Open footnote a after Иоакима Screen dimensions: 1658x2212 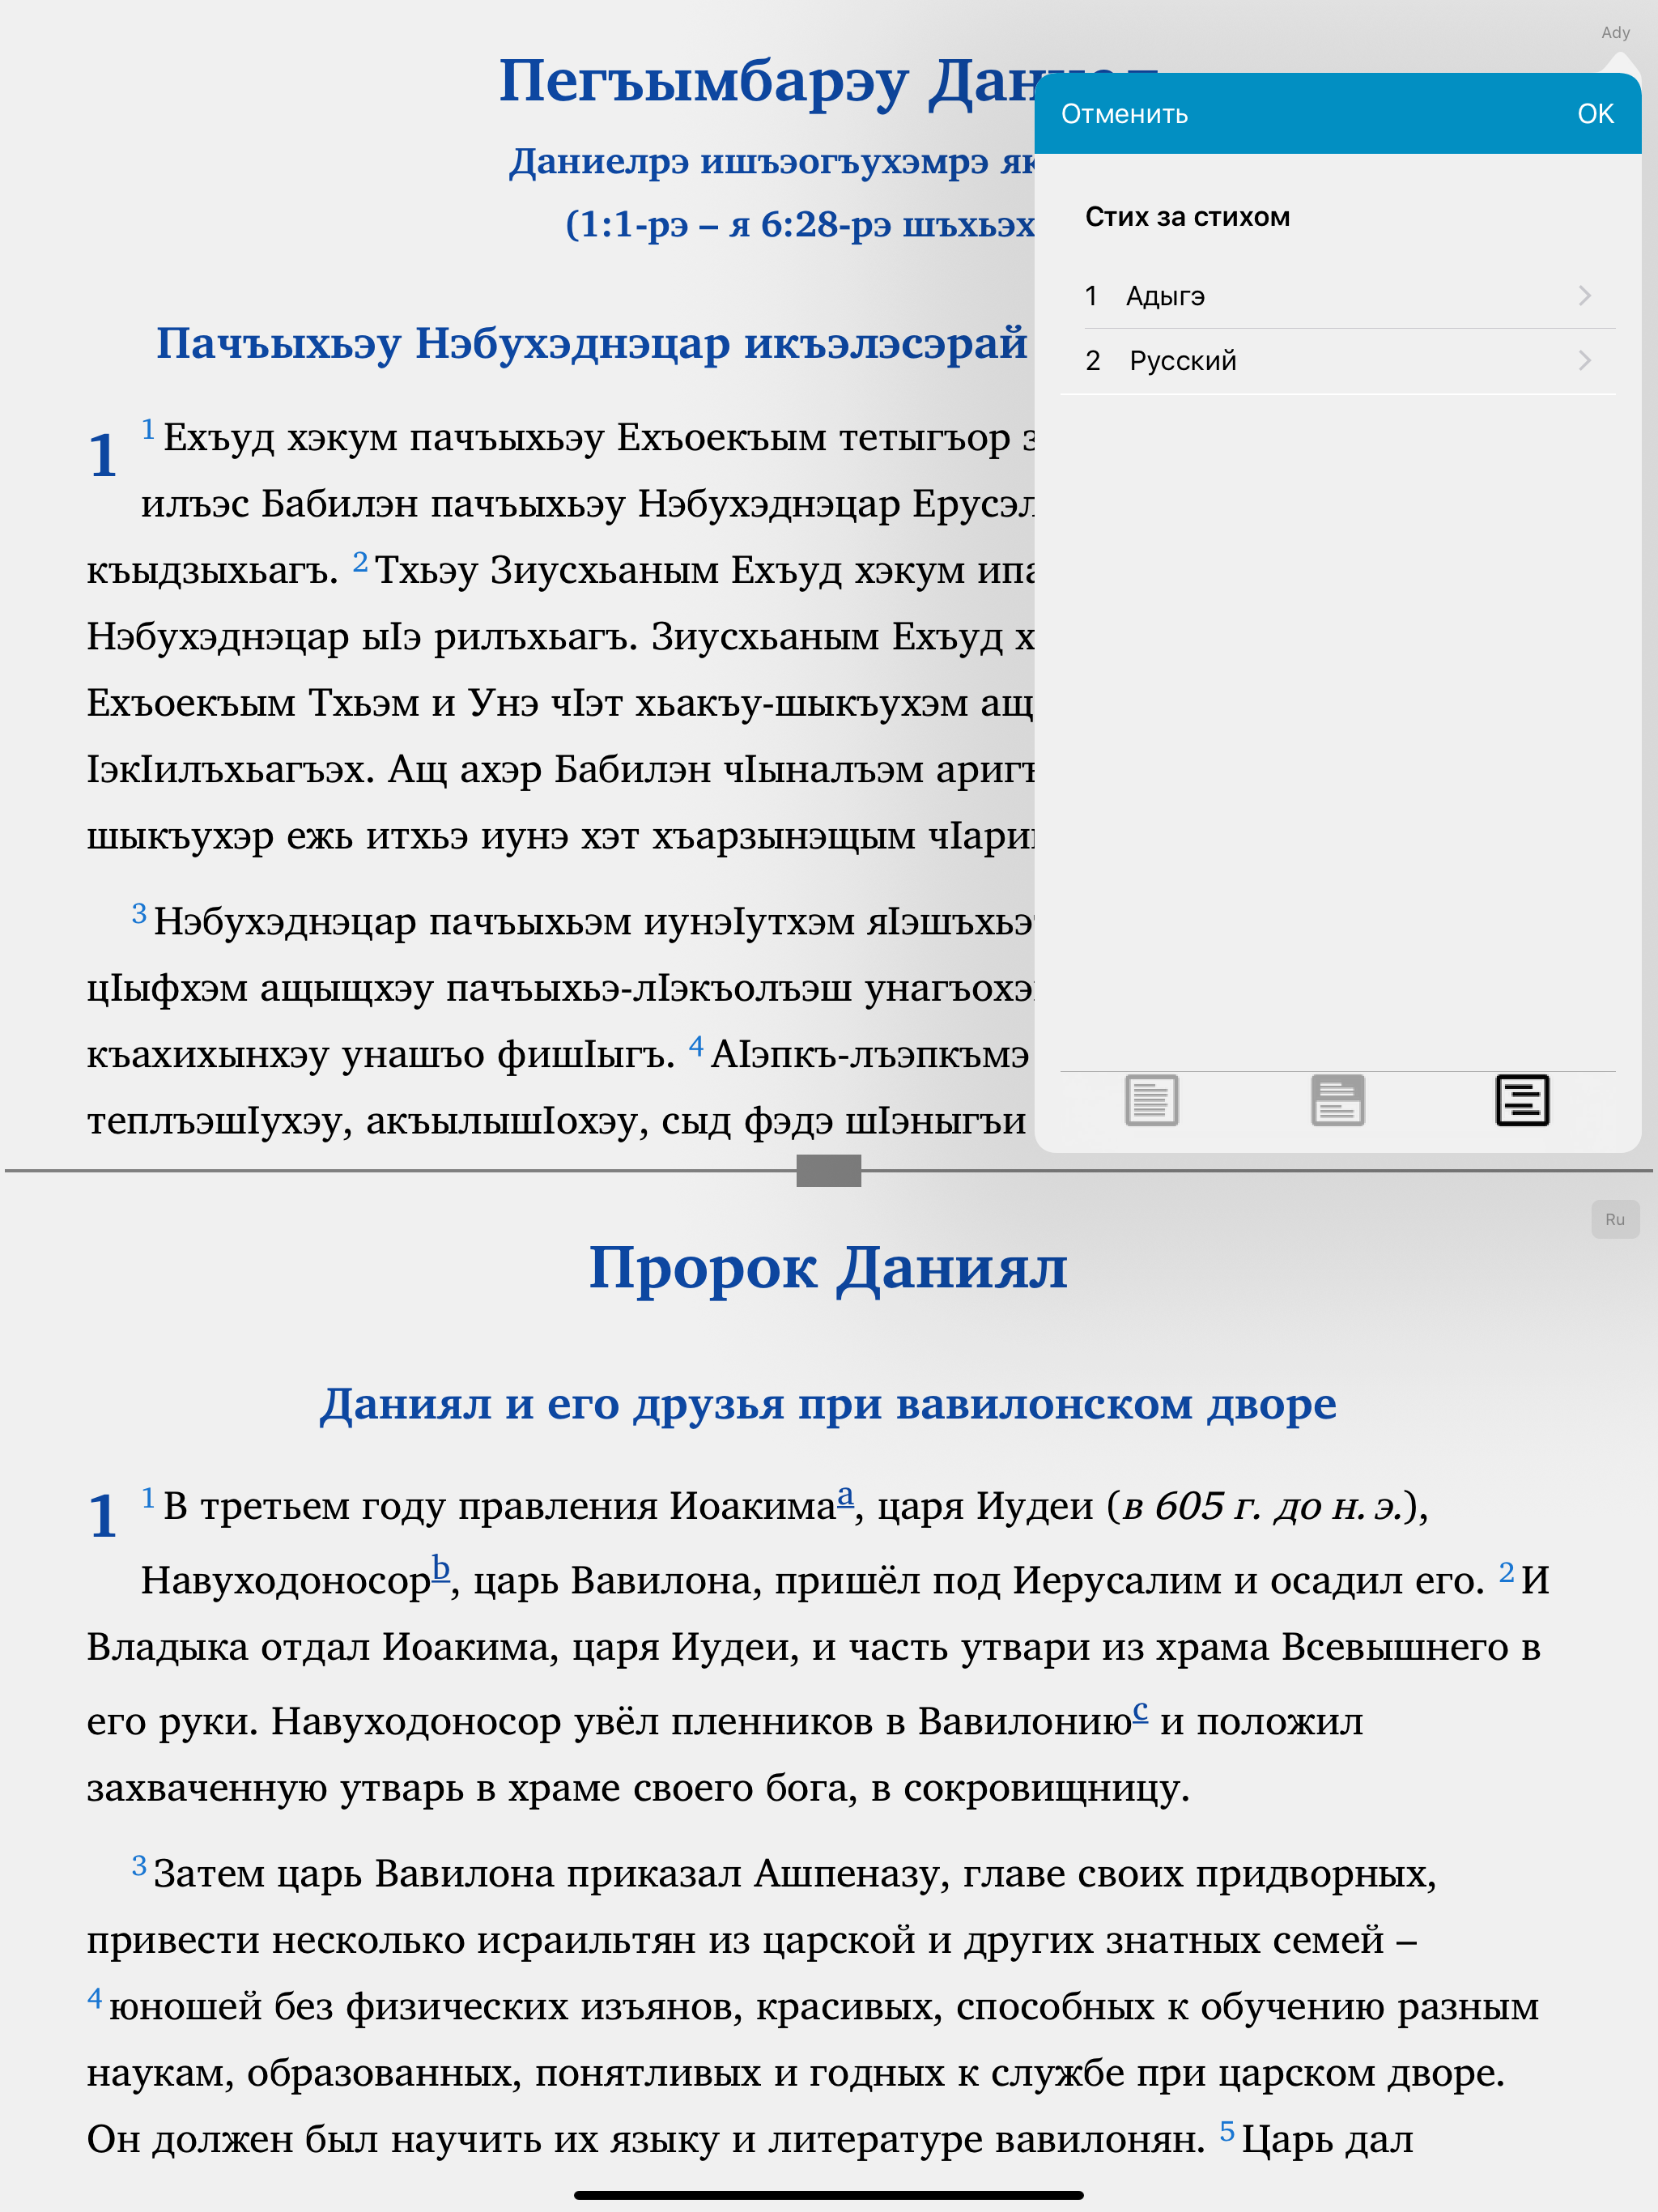845,1496
